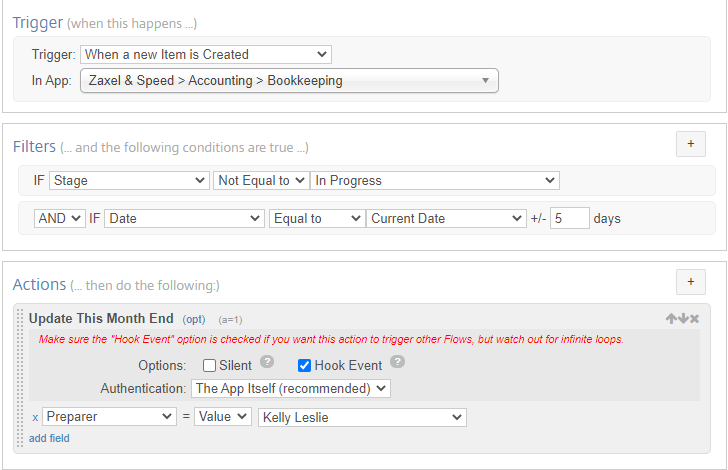728x470 pixels.
Task: Delete action using the X icon
Action: [695, 319]
